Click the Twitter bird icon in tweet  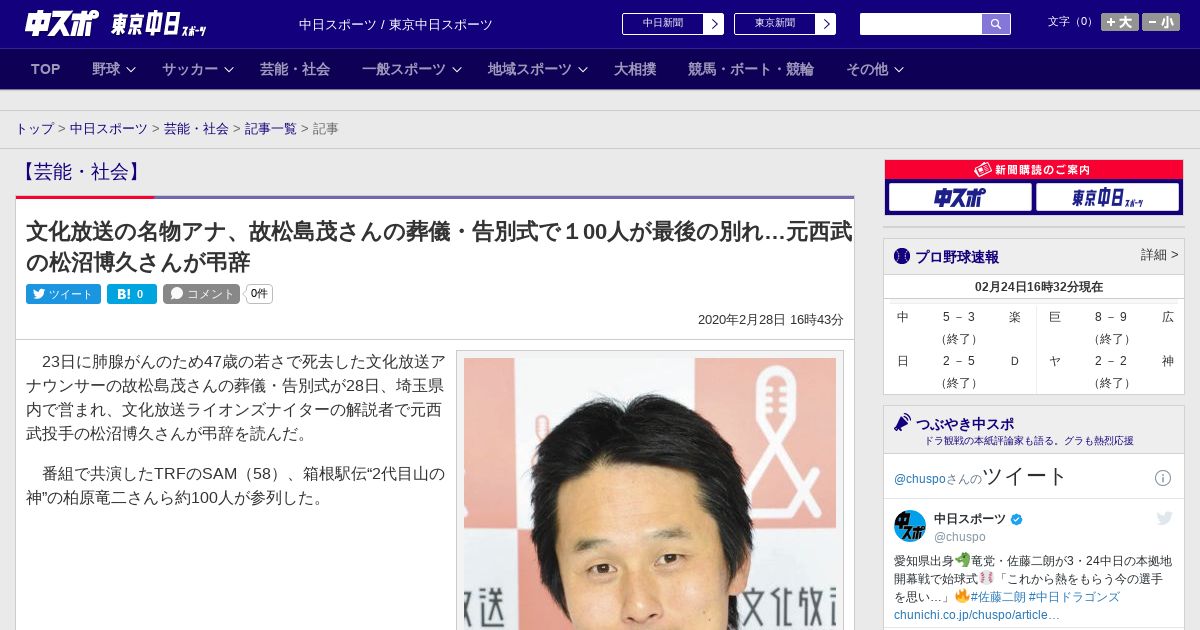pos(1164,518)
